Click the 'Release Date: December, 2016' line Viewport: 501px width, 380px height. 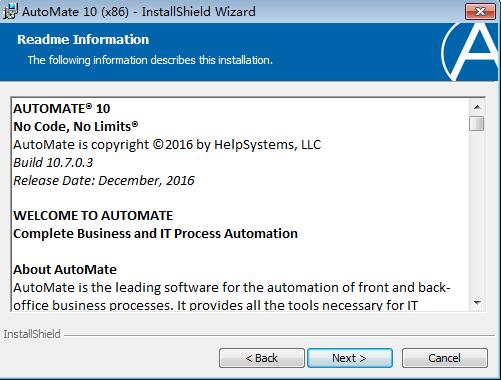pyautogui.click(x=104, y=181)
